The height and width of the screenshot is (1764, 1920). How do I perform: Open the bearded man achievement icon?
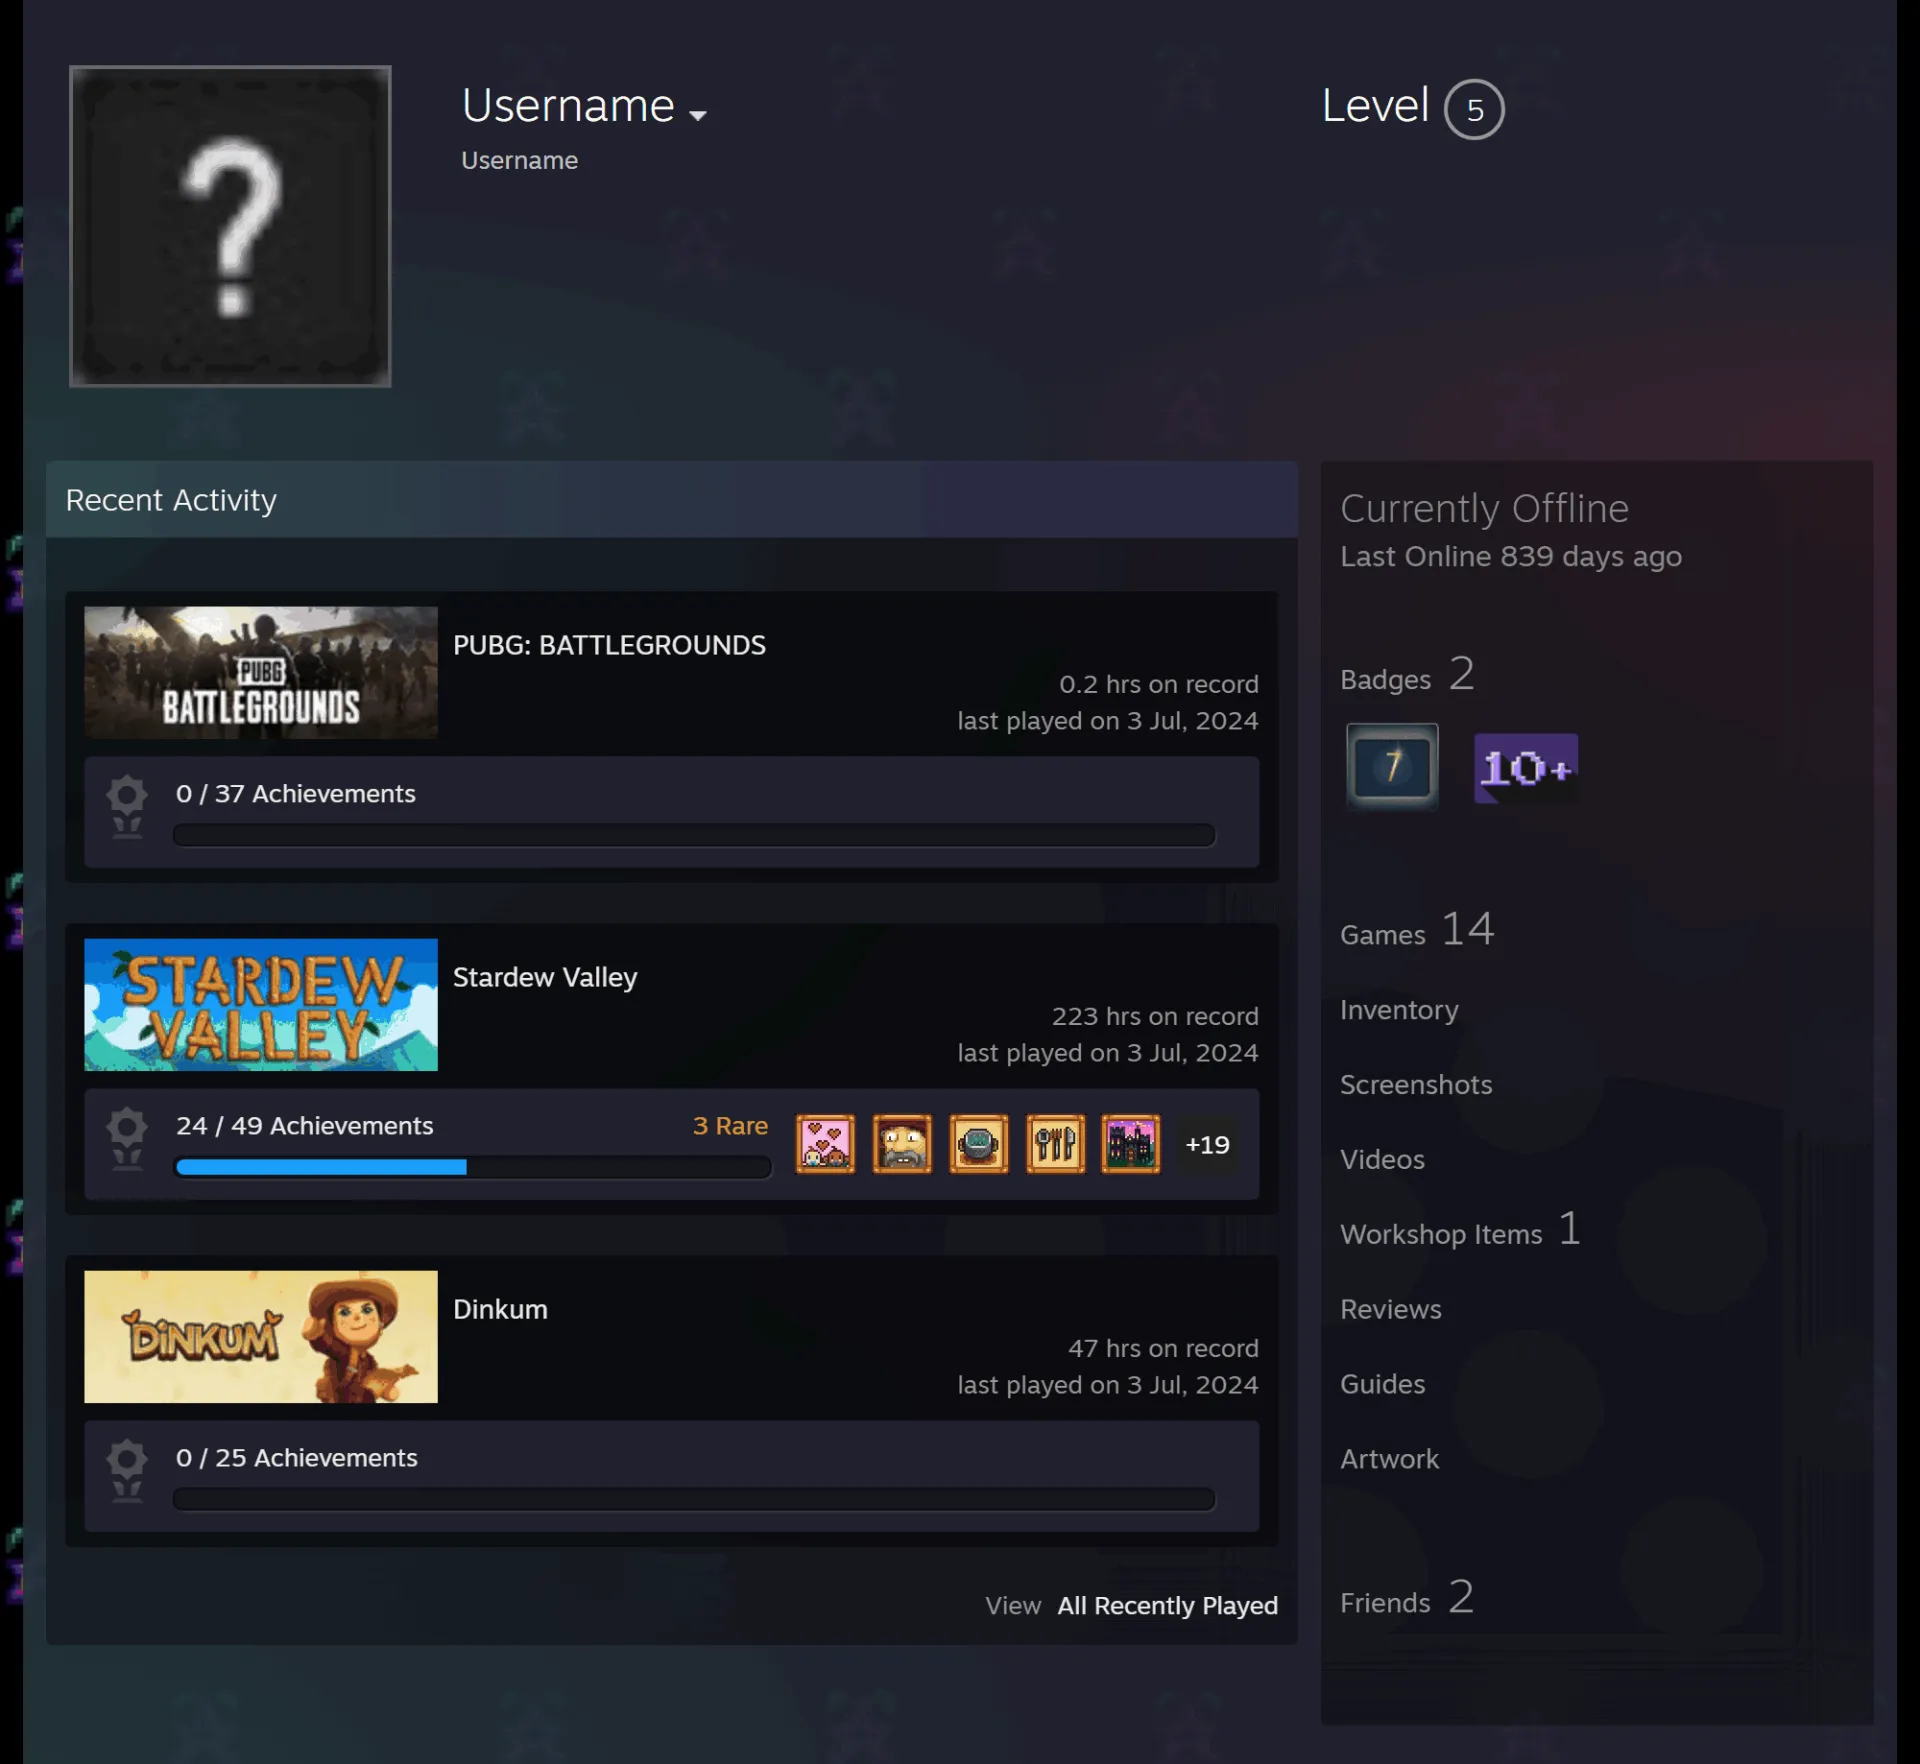coord(902,1143)
